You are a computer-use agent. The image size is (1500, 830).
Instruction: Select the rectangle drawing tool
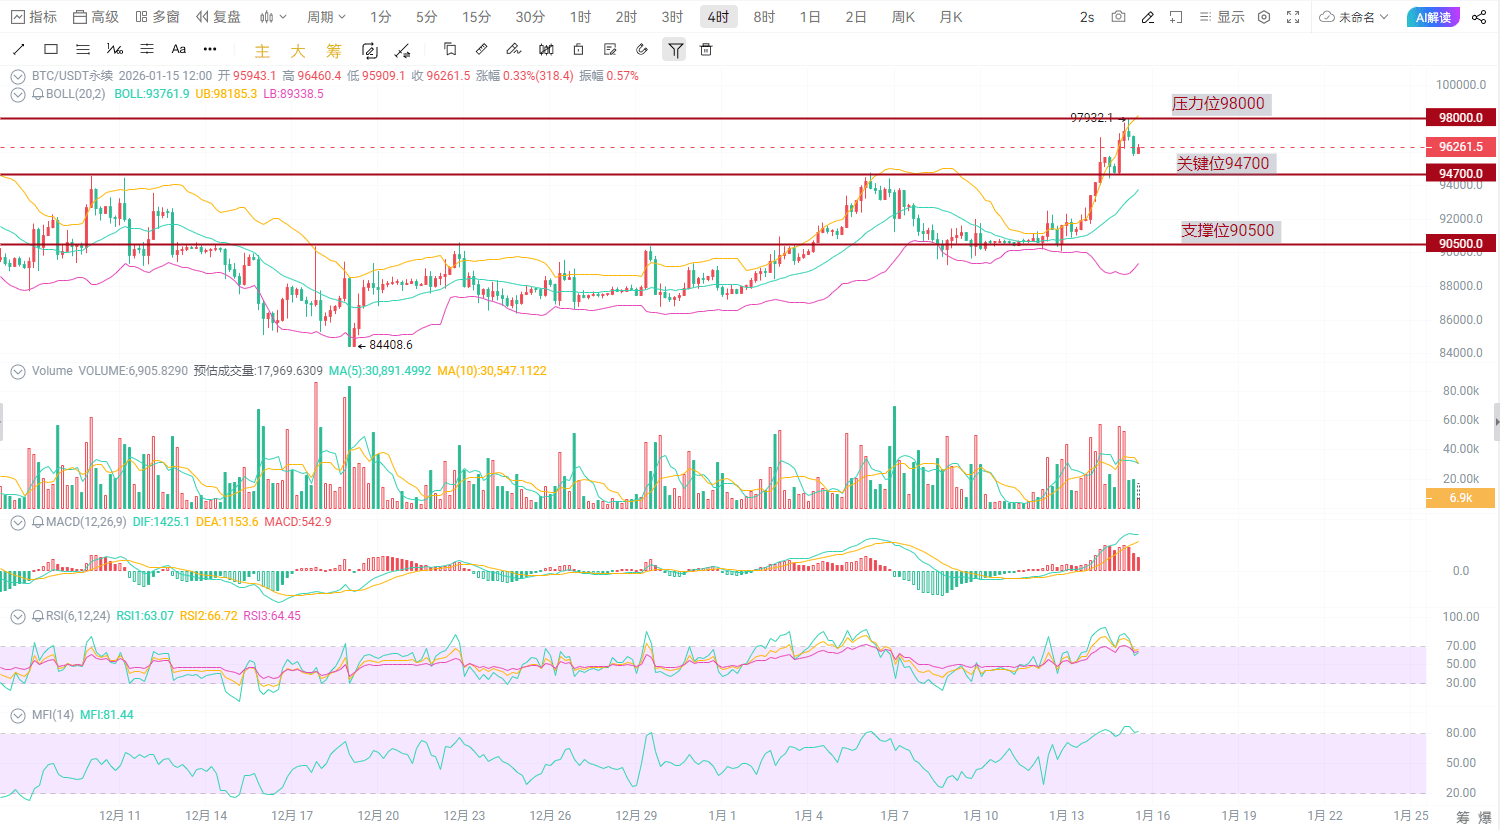(x=51, y=49)
